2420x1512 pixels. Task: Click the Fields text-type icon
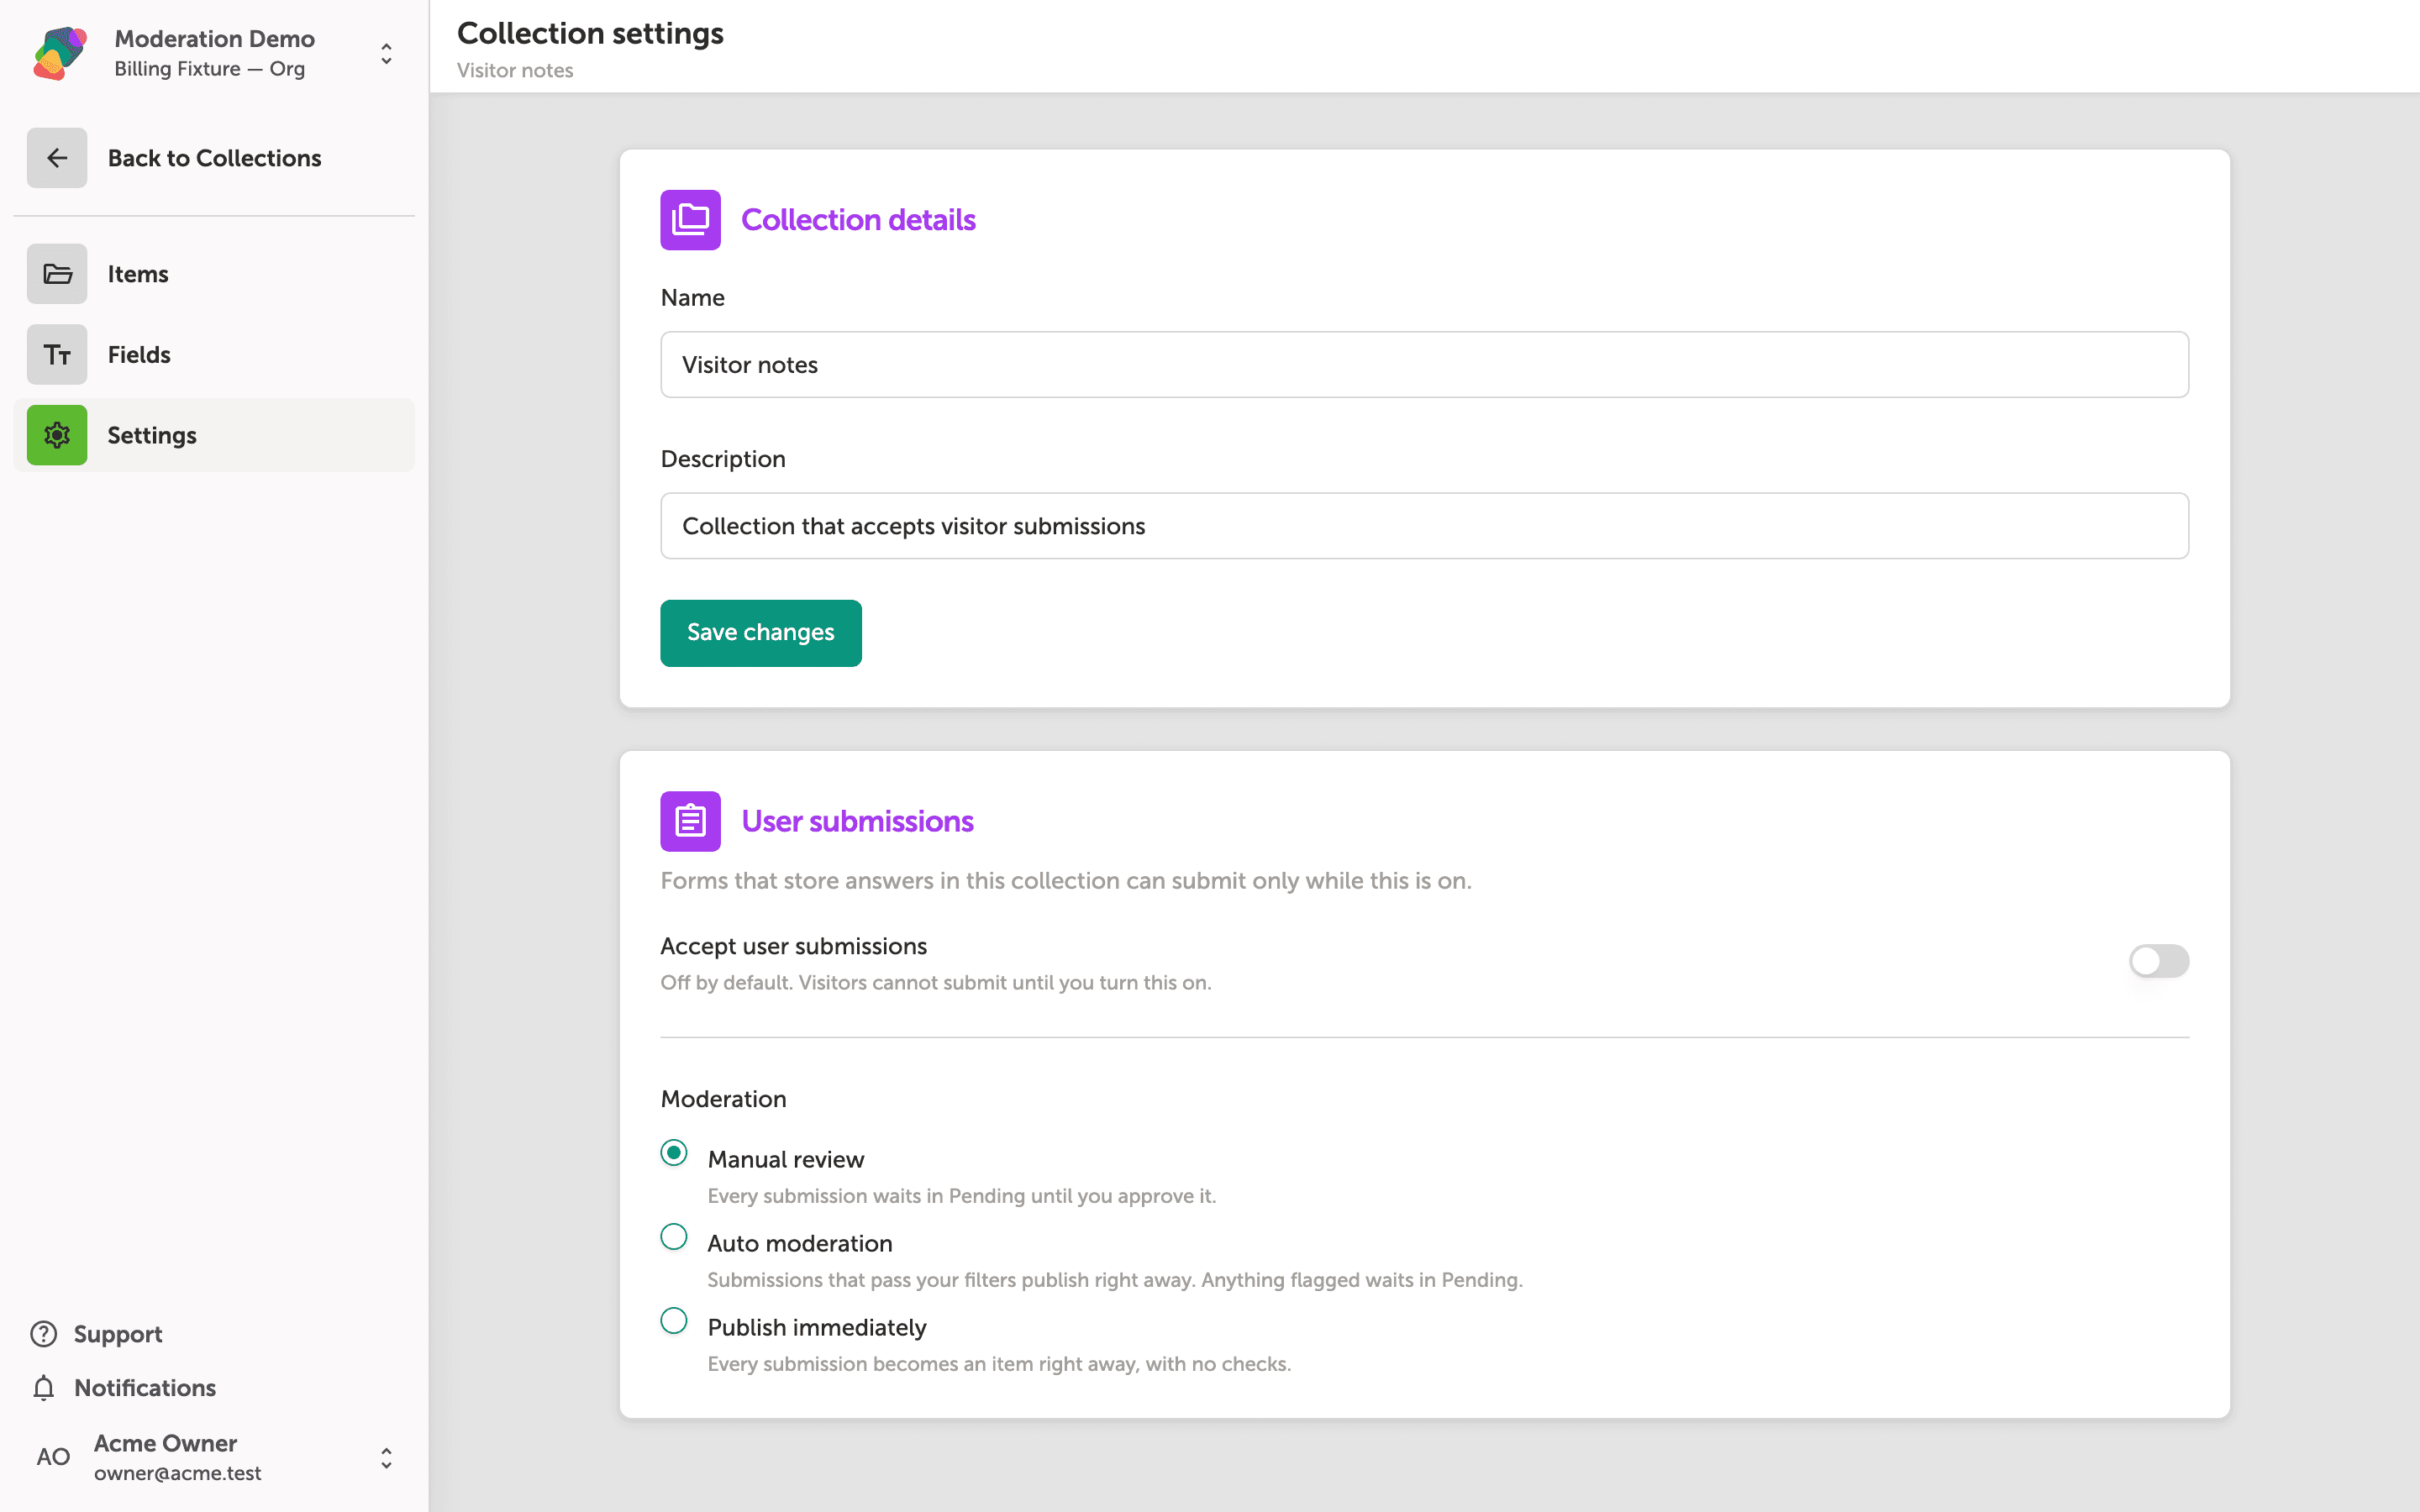coord(57,354)
